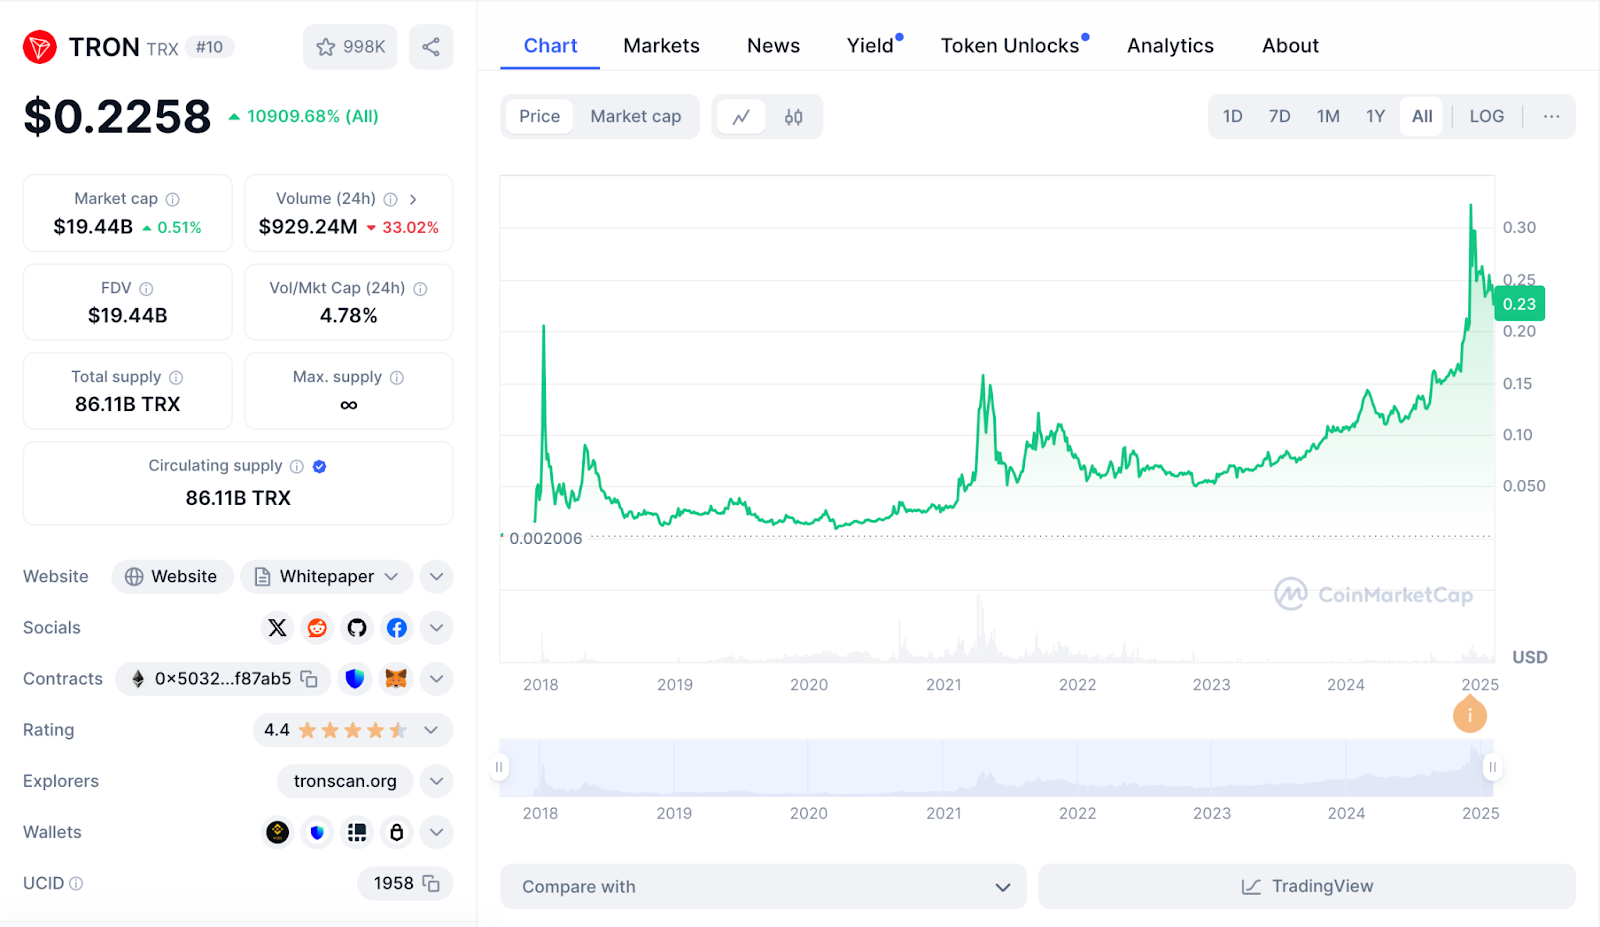
Task: Open TRON's Reddit social link
Action: (317, 628)
